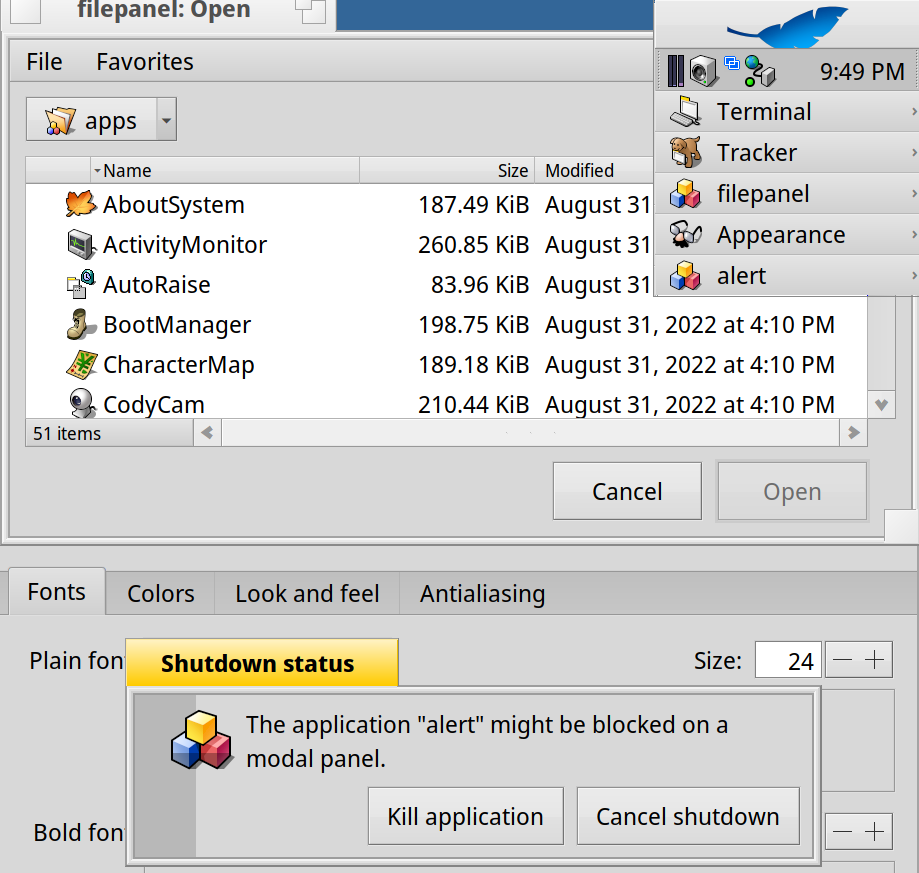919x873 pixels.
Task: Click the speaker volume tray icon
Action: [703, 71]
